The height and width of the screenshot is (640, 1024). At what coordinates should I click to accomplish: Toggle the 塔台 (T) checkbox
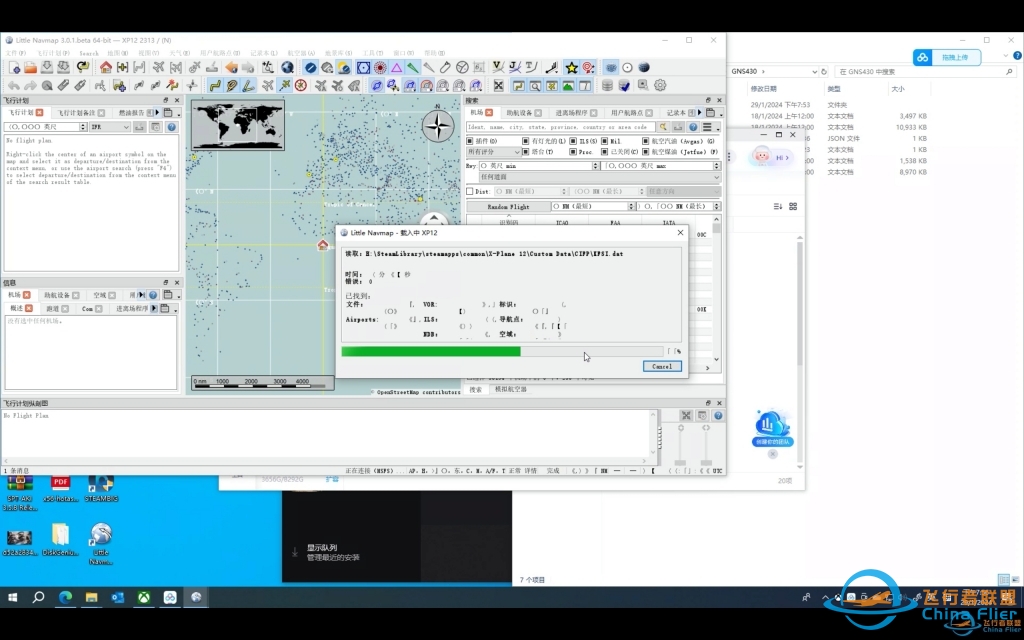tap(526, 152)
